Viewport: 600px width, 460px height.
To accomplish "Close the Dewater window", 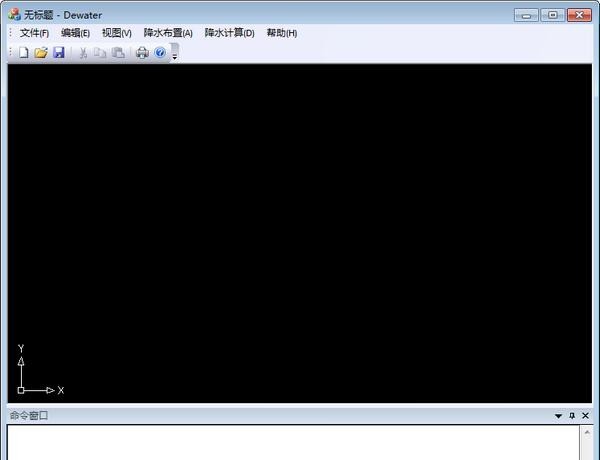I will coord(579,15).
